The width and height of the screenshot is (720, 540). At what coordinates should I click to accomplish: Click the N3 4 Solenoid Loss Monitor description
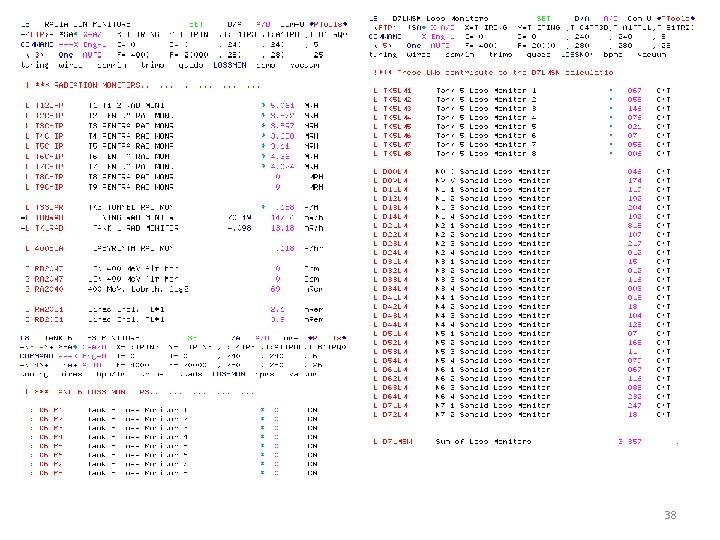click(493, 289)
